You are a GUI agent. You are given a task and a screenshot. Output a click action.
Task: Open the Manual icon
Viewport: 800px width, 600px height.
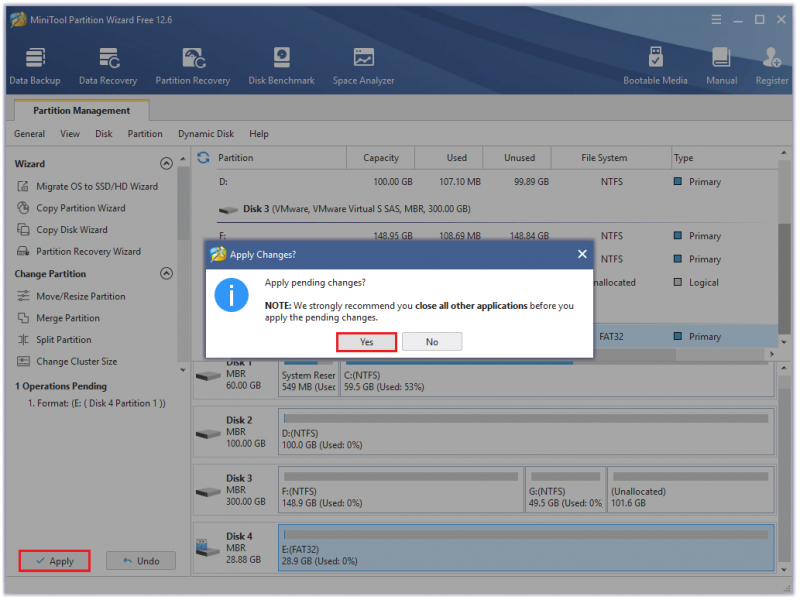(721, 66)
